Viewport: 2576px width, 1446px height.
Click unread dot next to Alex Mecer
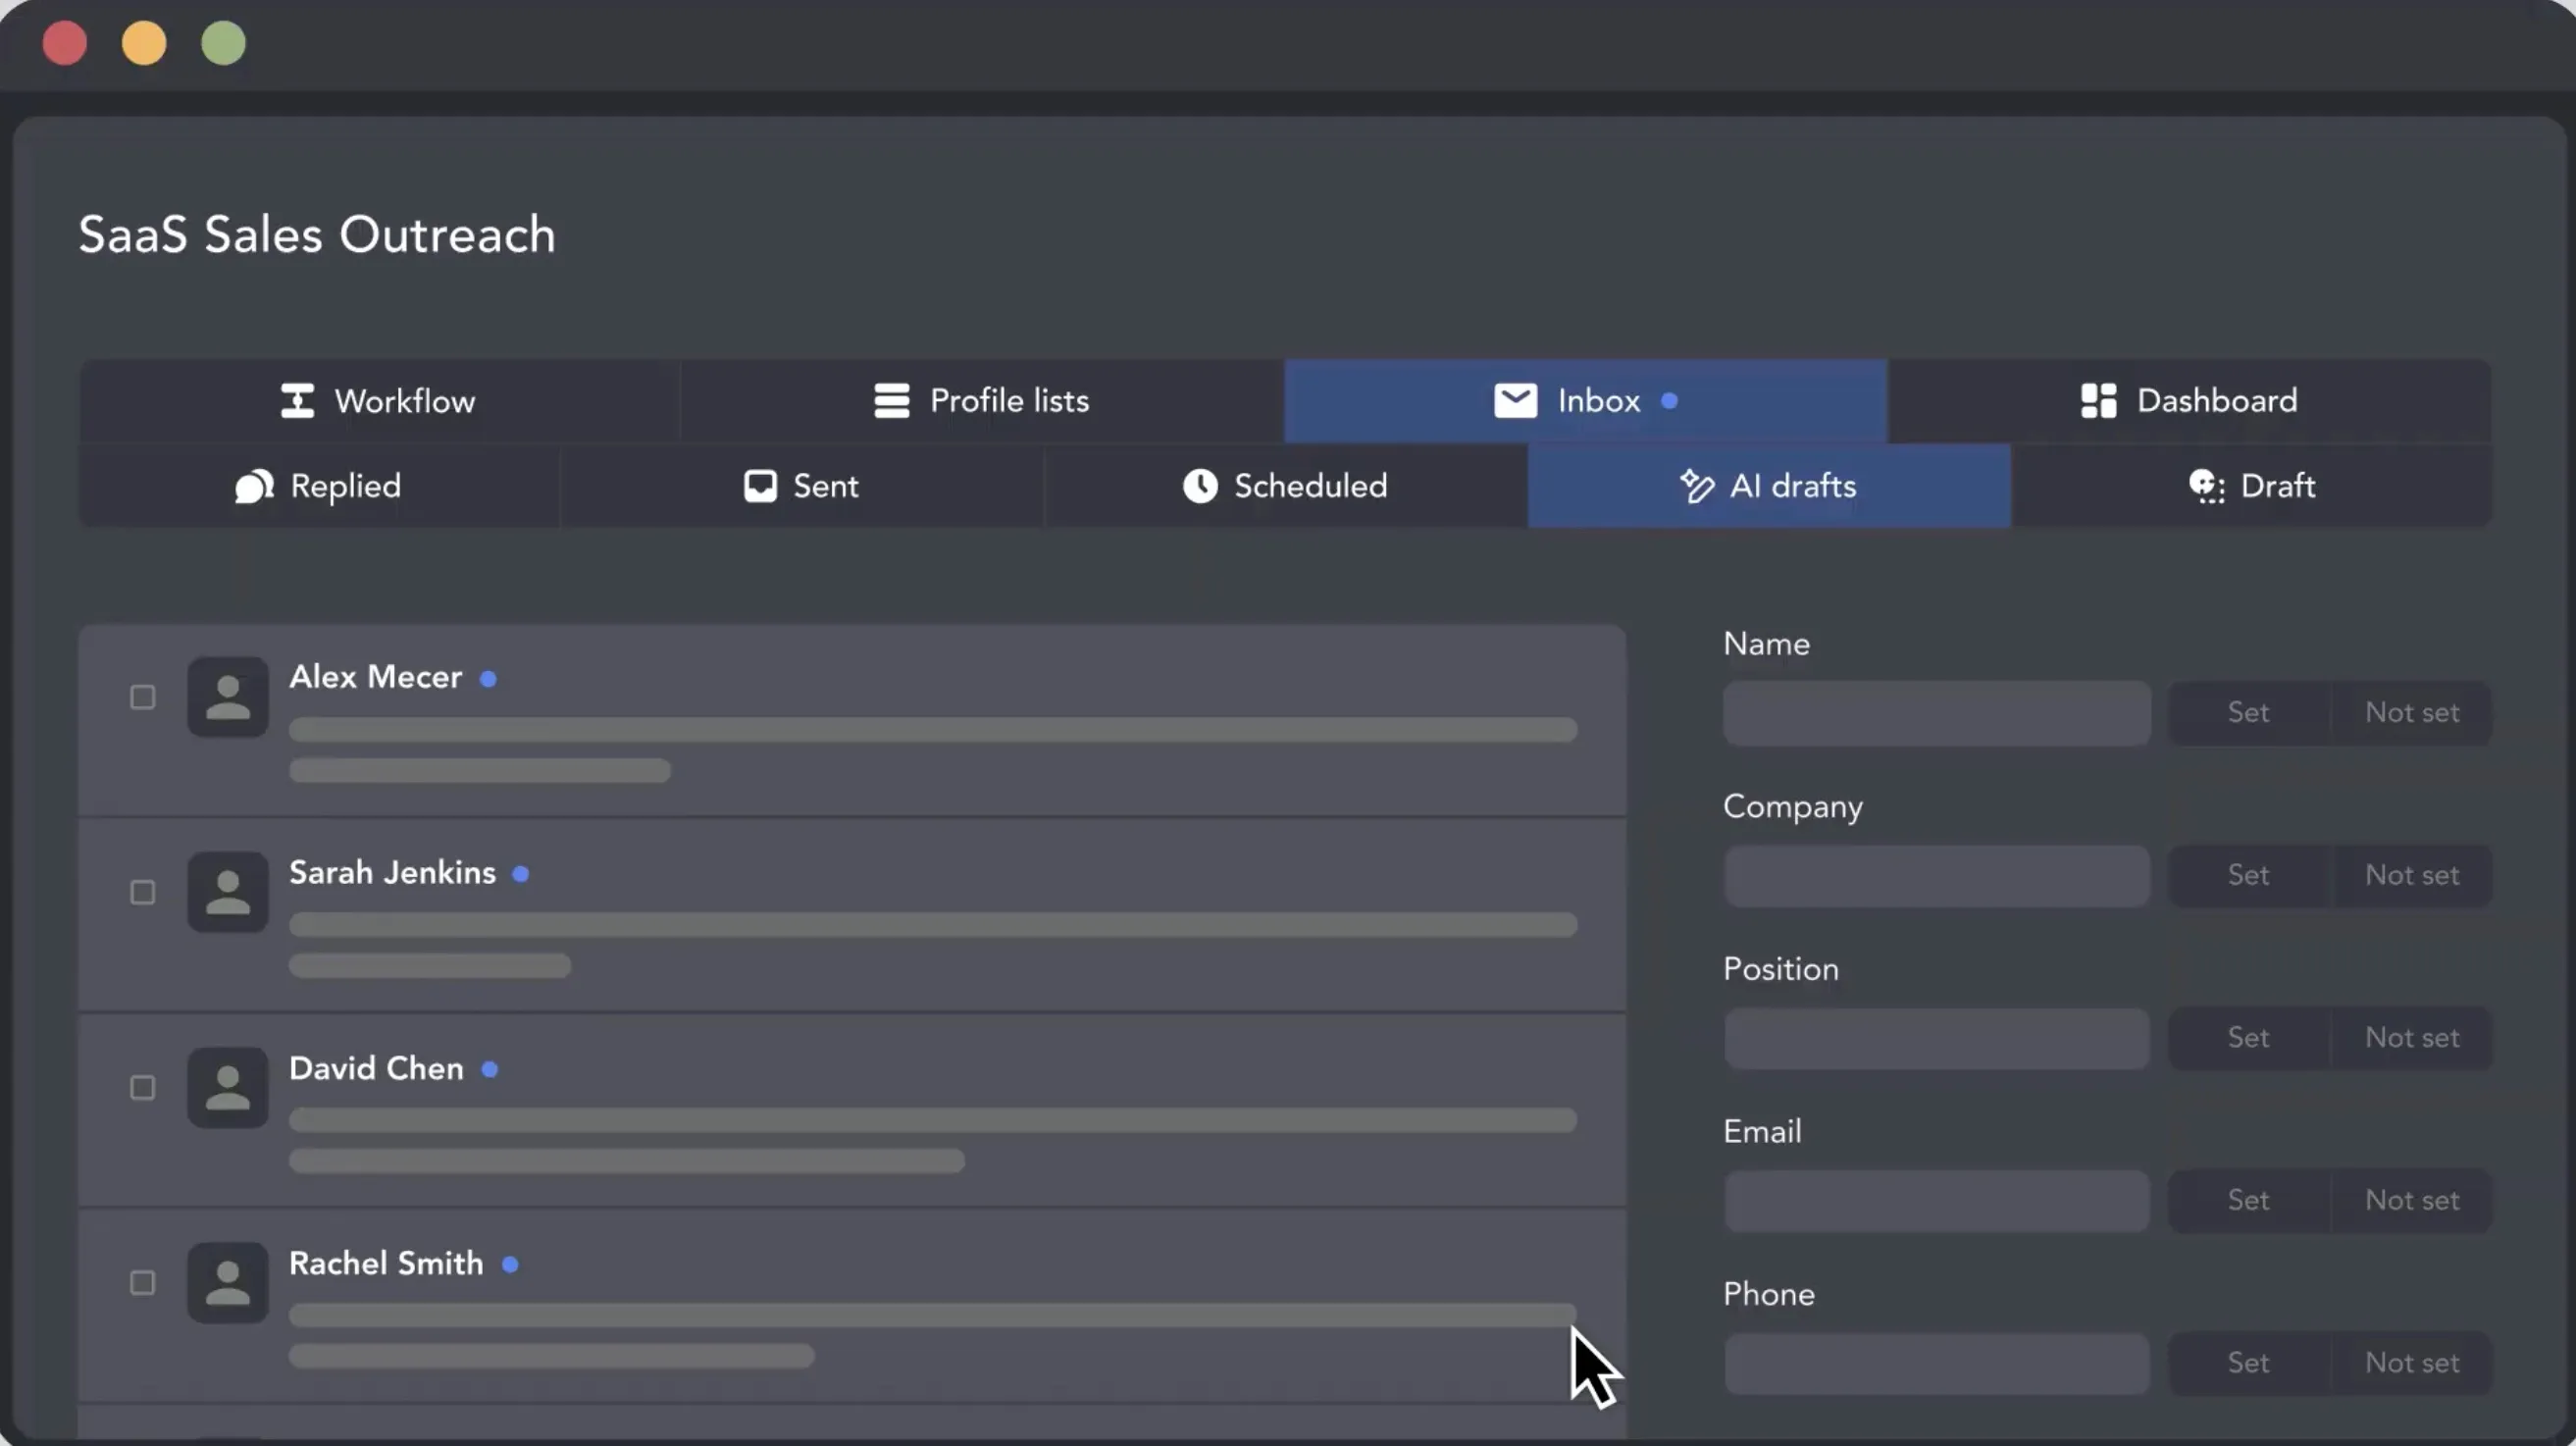point(488,679)
